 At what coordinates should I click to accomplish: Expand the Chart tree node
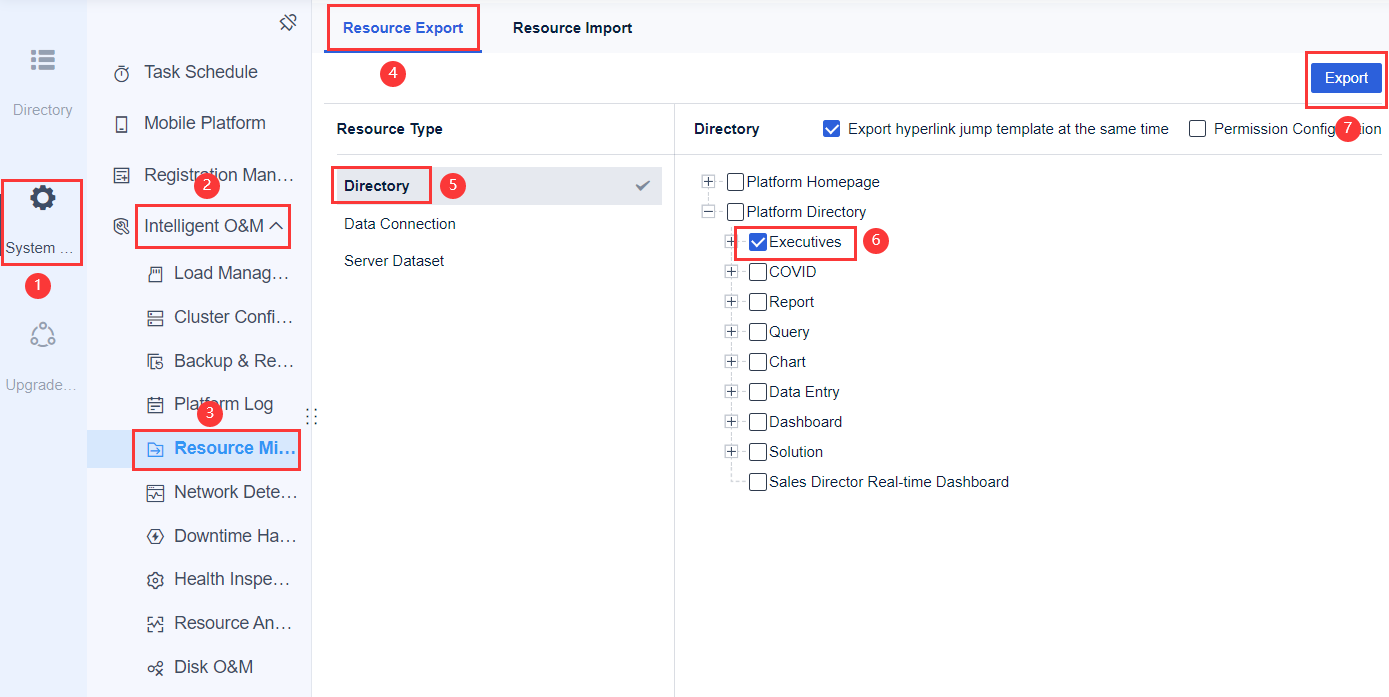pyautogui.click(x=732, y=362)
